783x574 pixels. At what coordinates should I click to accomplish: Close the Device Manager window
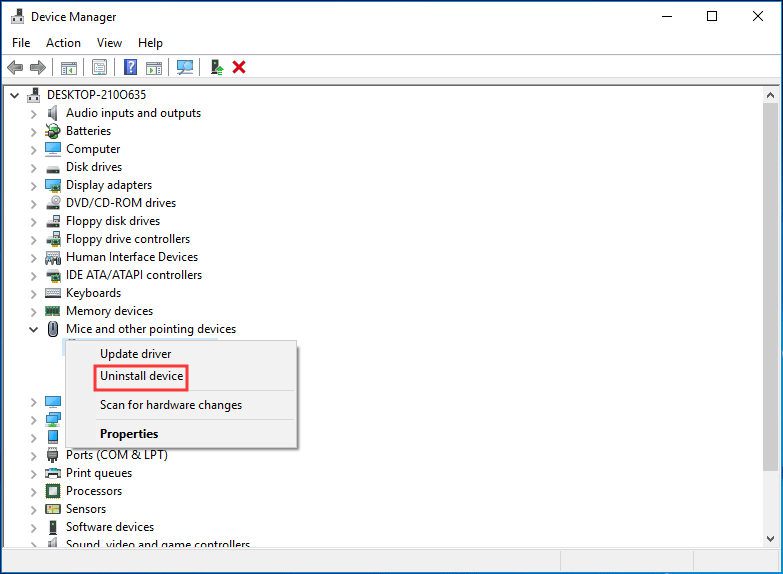pos(758,16)
